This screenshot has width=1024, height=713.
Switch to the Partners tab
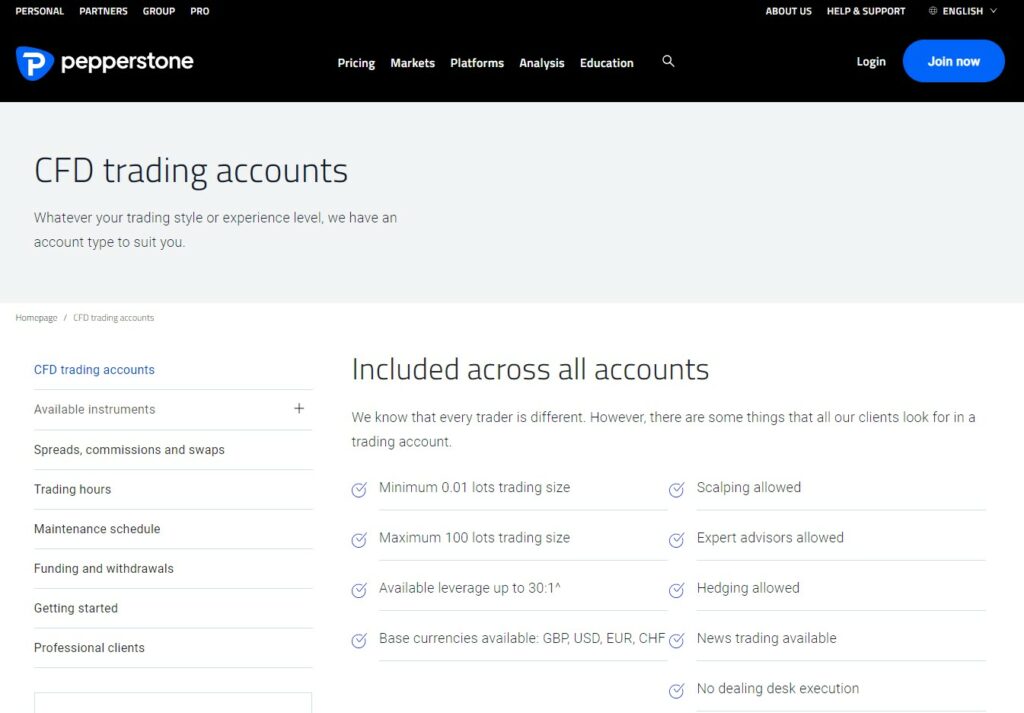point(104,11)
